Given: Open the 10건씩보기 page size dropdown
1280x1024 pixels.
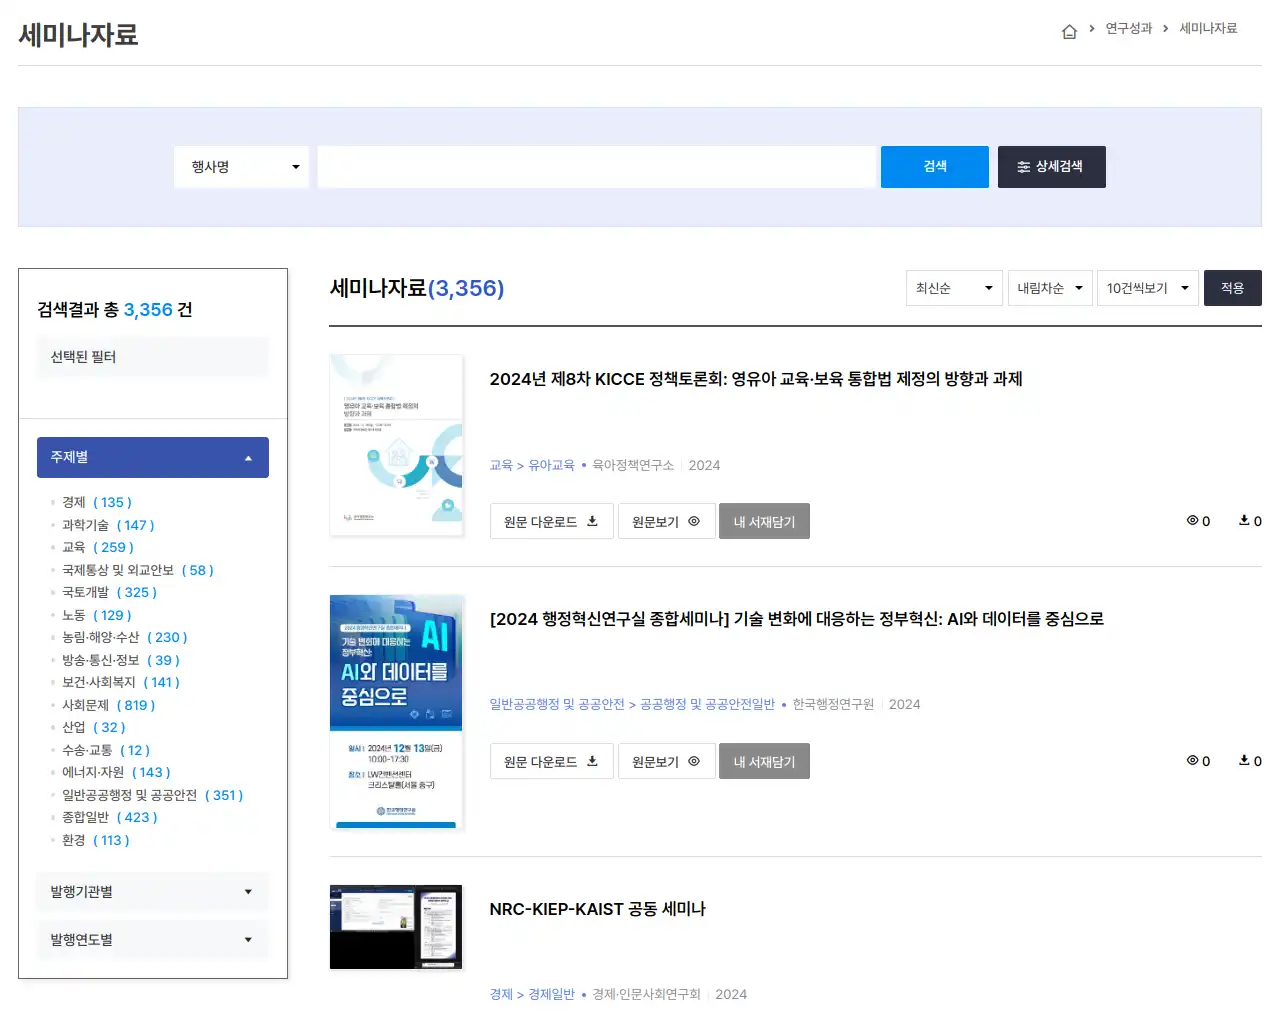Looking at the screenshot, I should (x=1147, y=288).
